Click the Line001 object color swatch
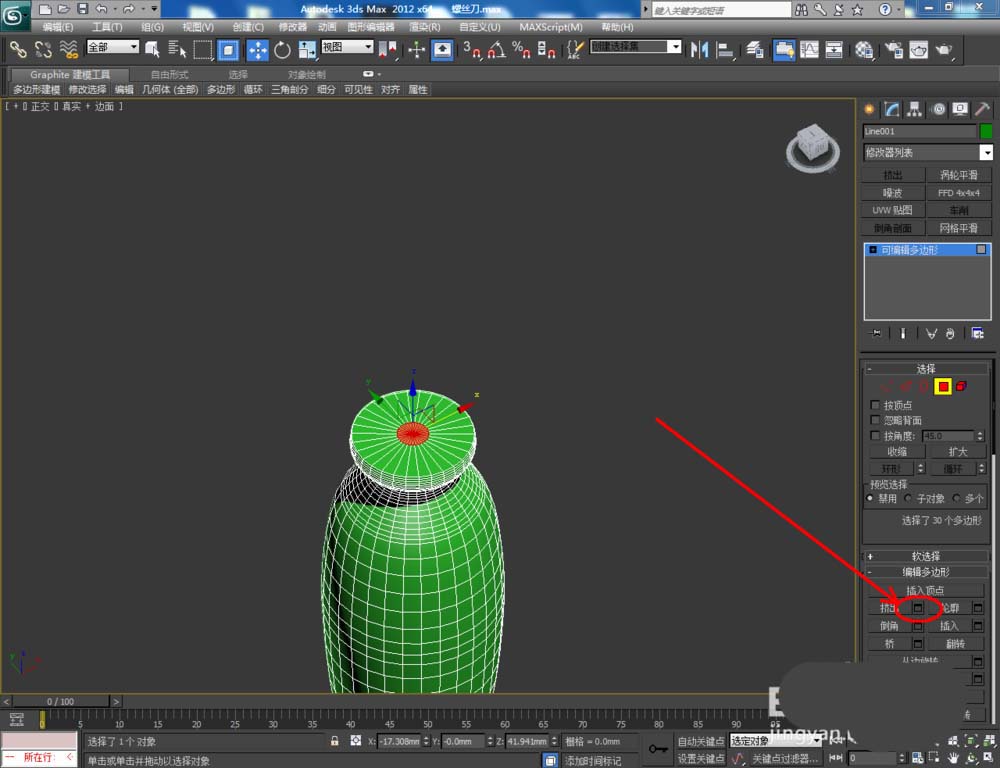The height and width of the screenshot is (768, 1000). [986, 131]
